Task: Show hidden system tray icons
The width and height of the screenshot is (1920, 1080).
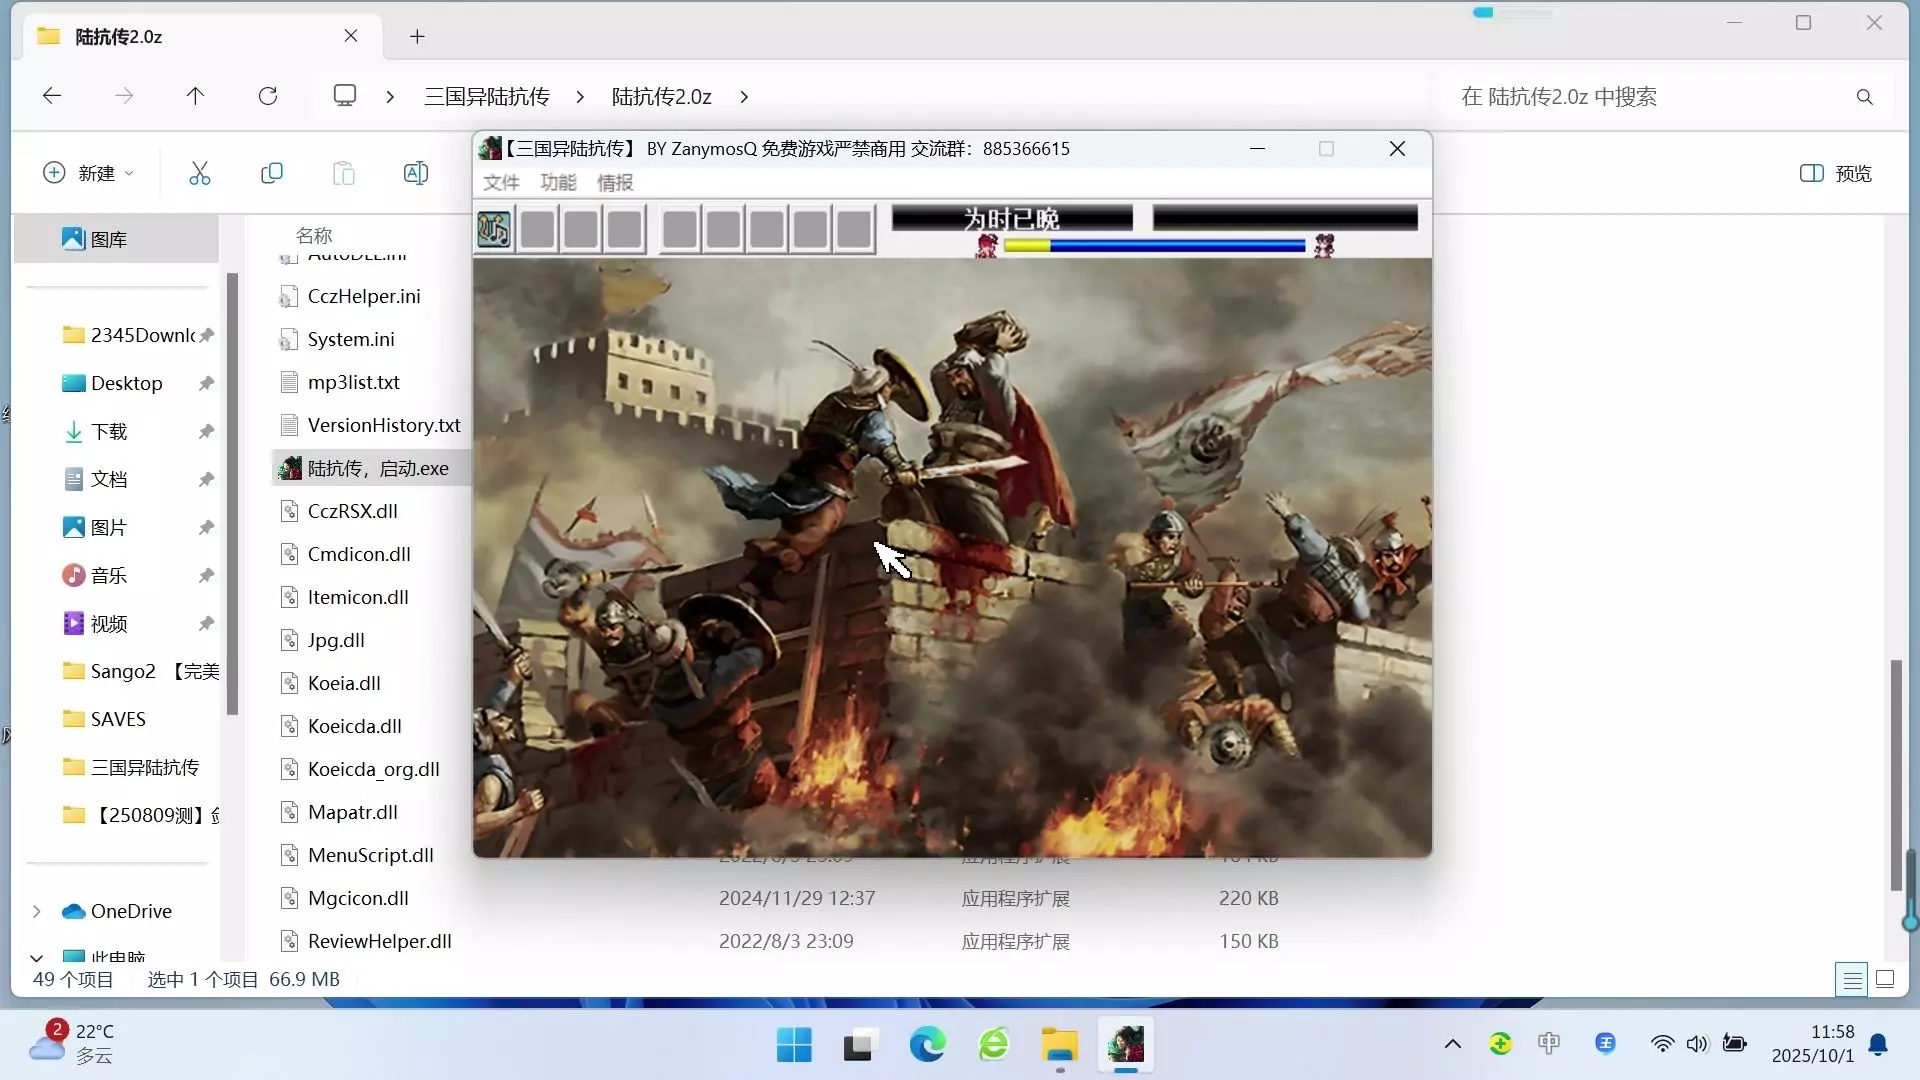Action: point(1453,1044)
